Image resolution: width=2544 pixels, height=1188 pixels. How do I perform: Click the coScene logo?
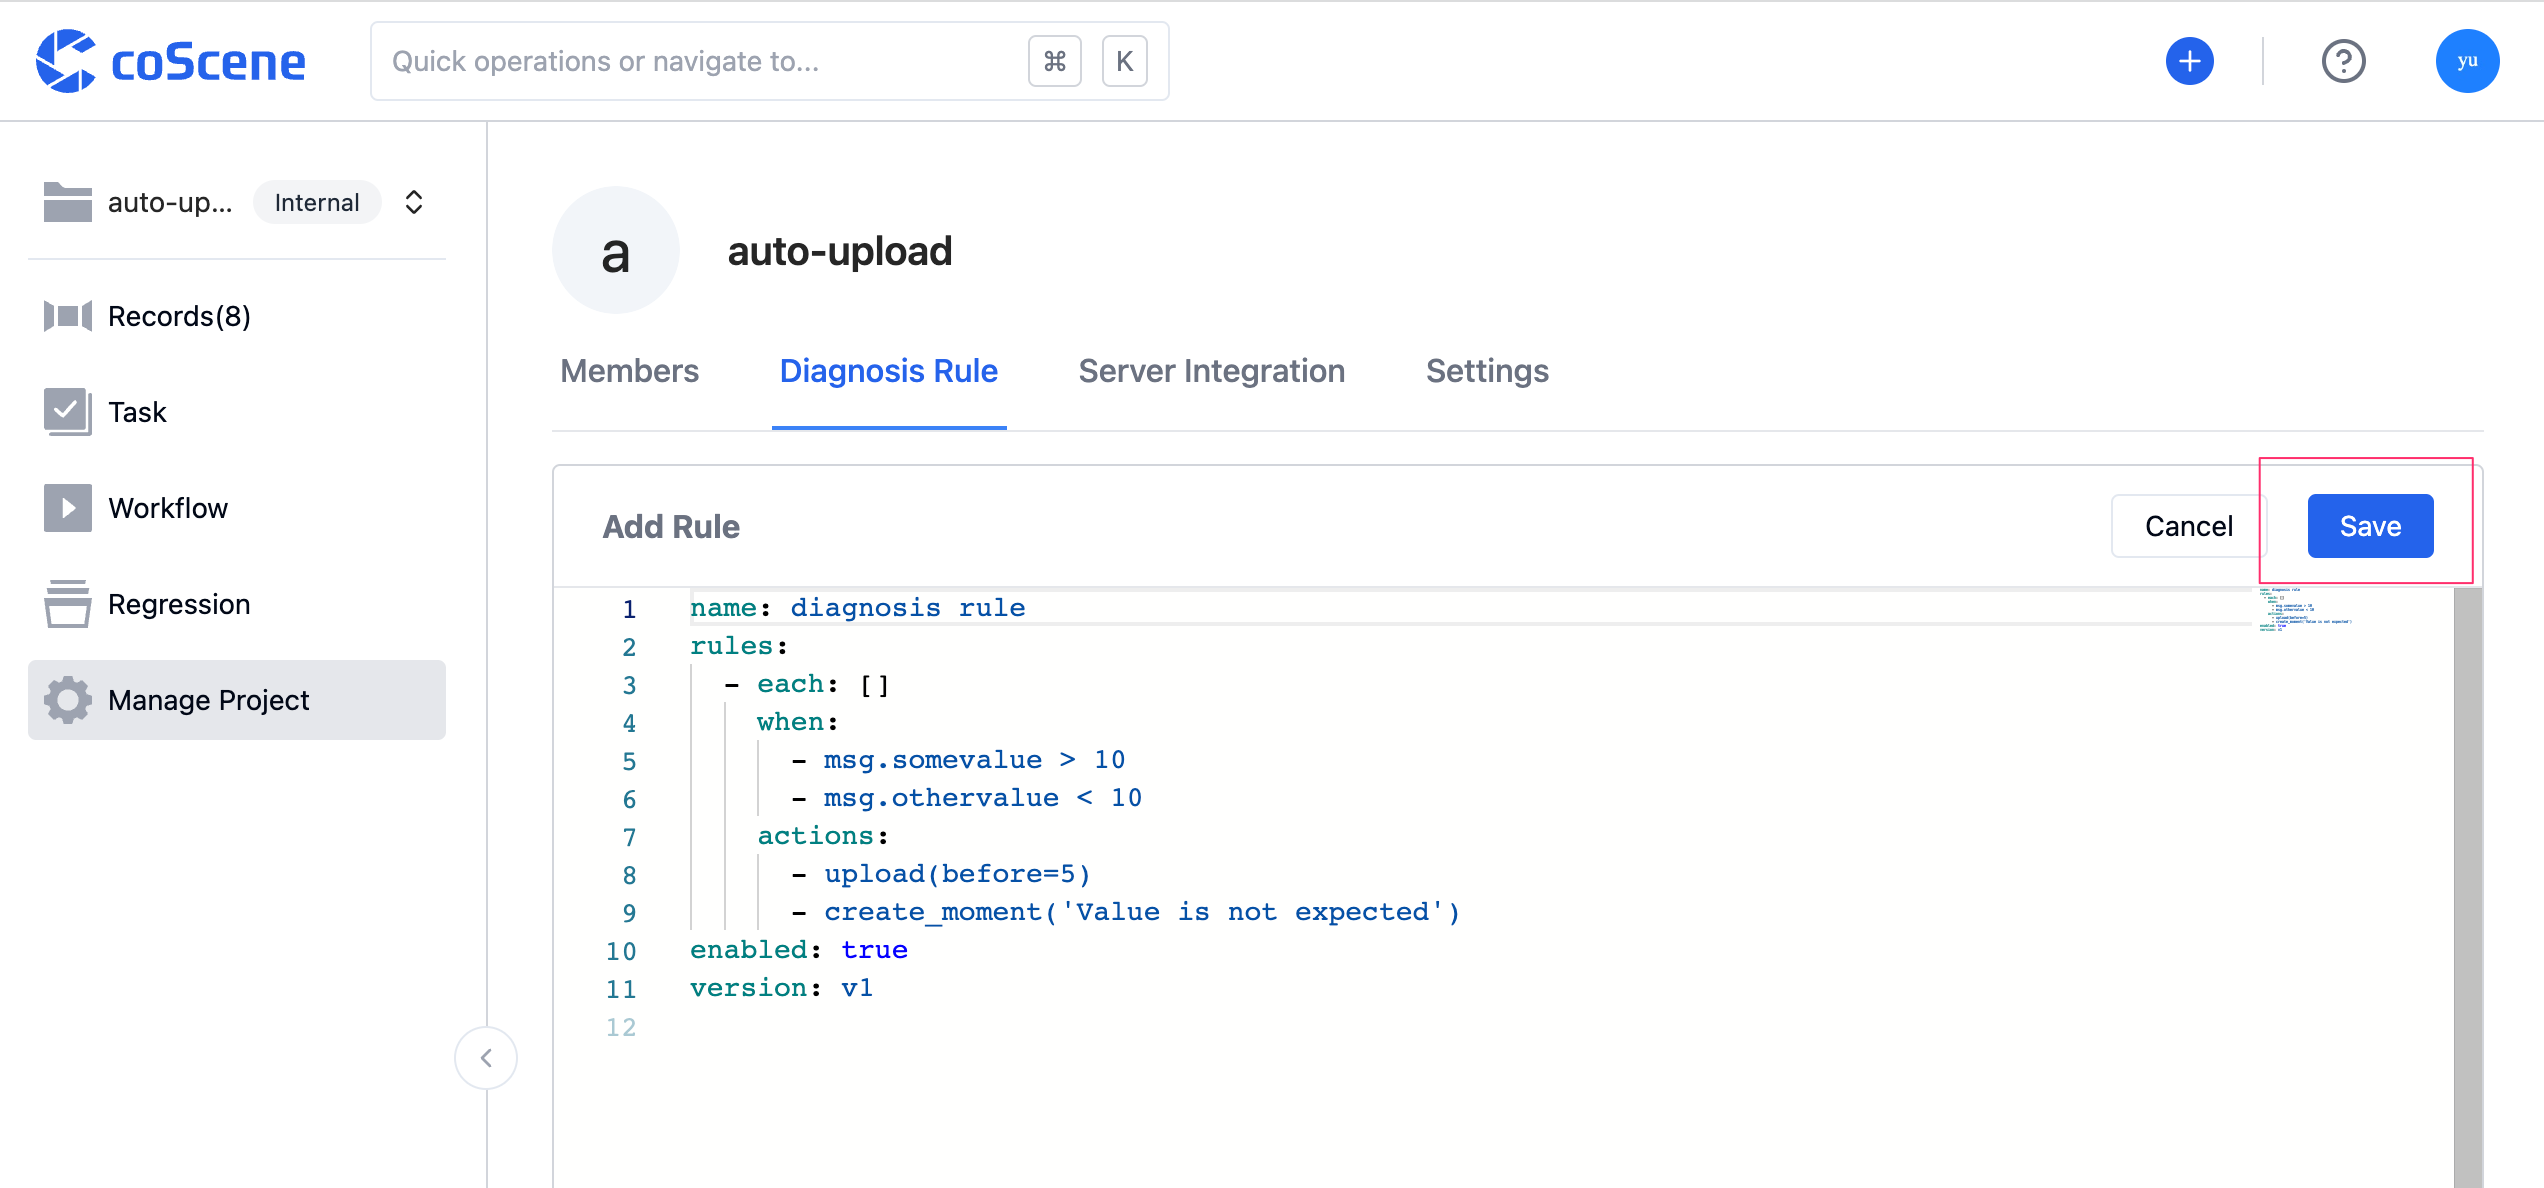pos(170,61)
